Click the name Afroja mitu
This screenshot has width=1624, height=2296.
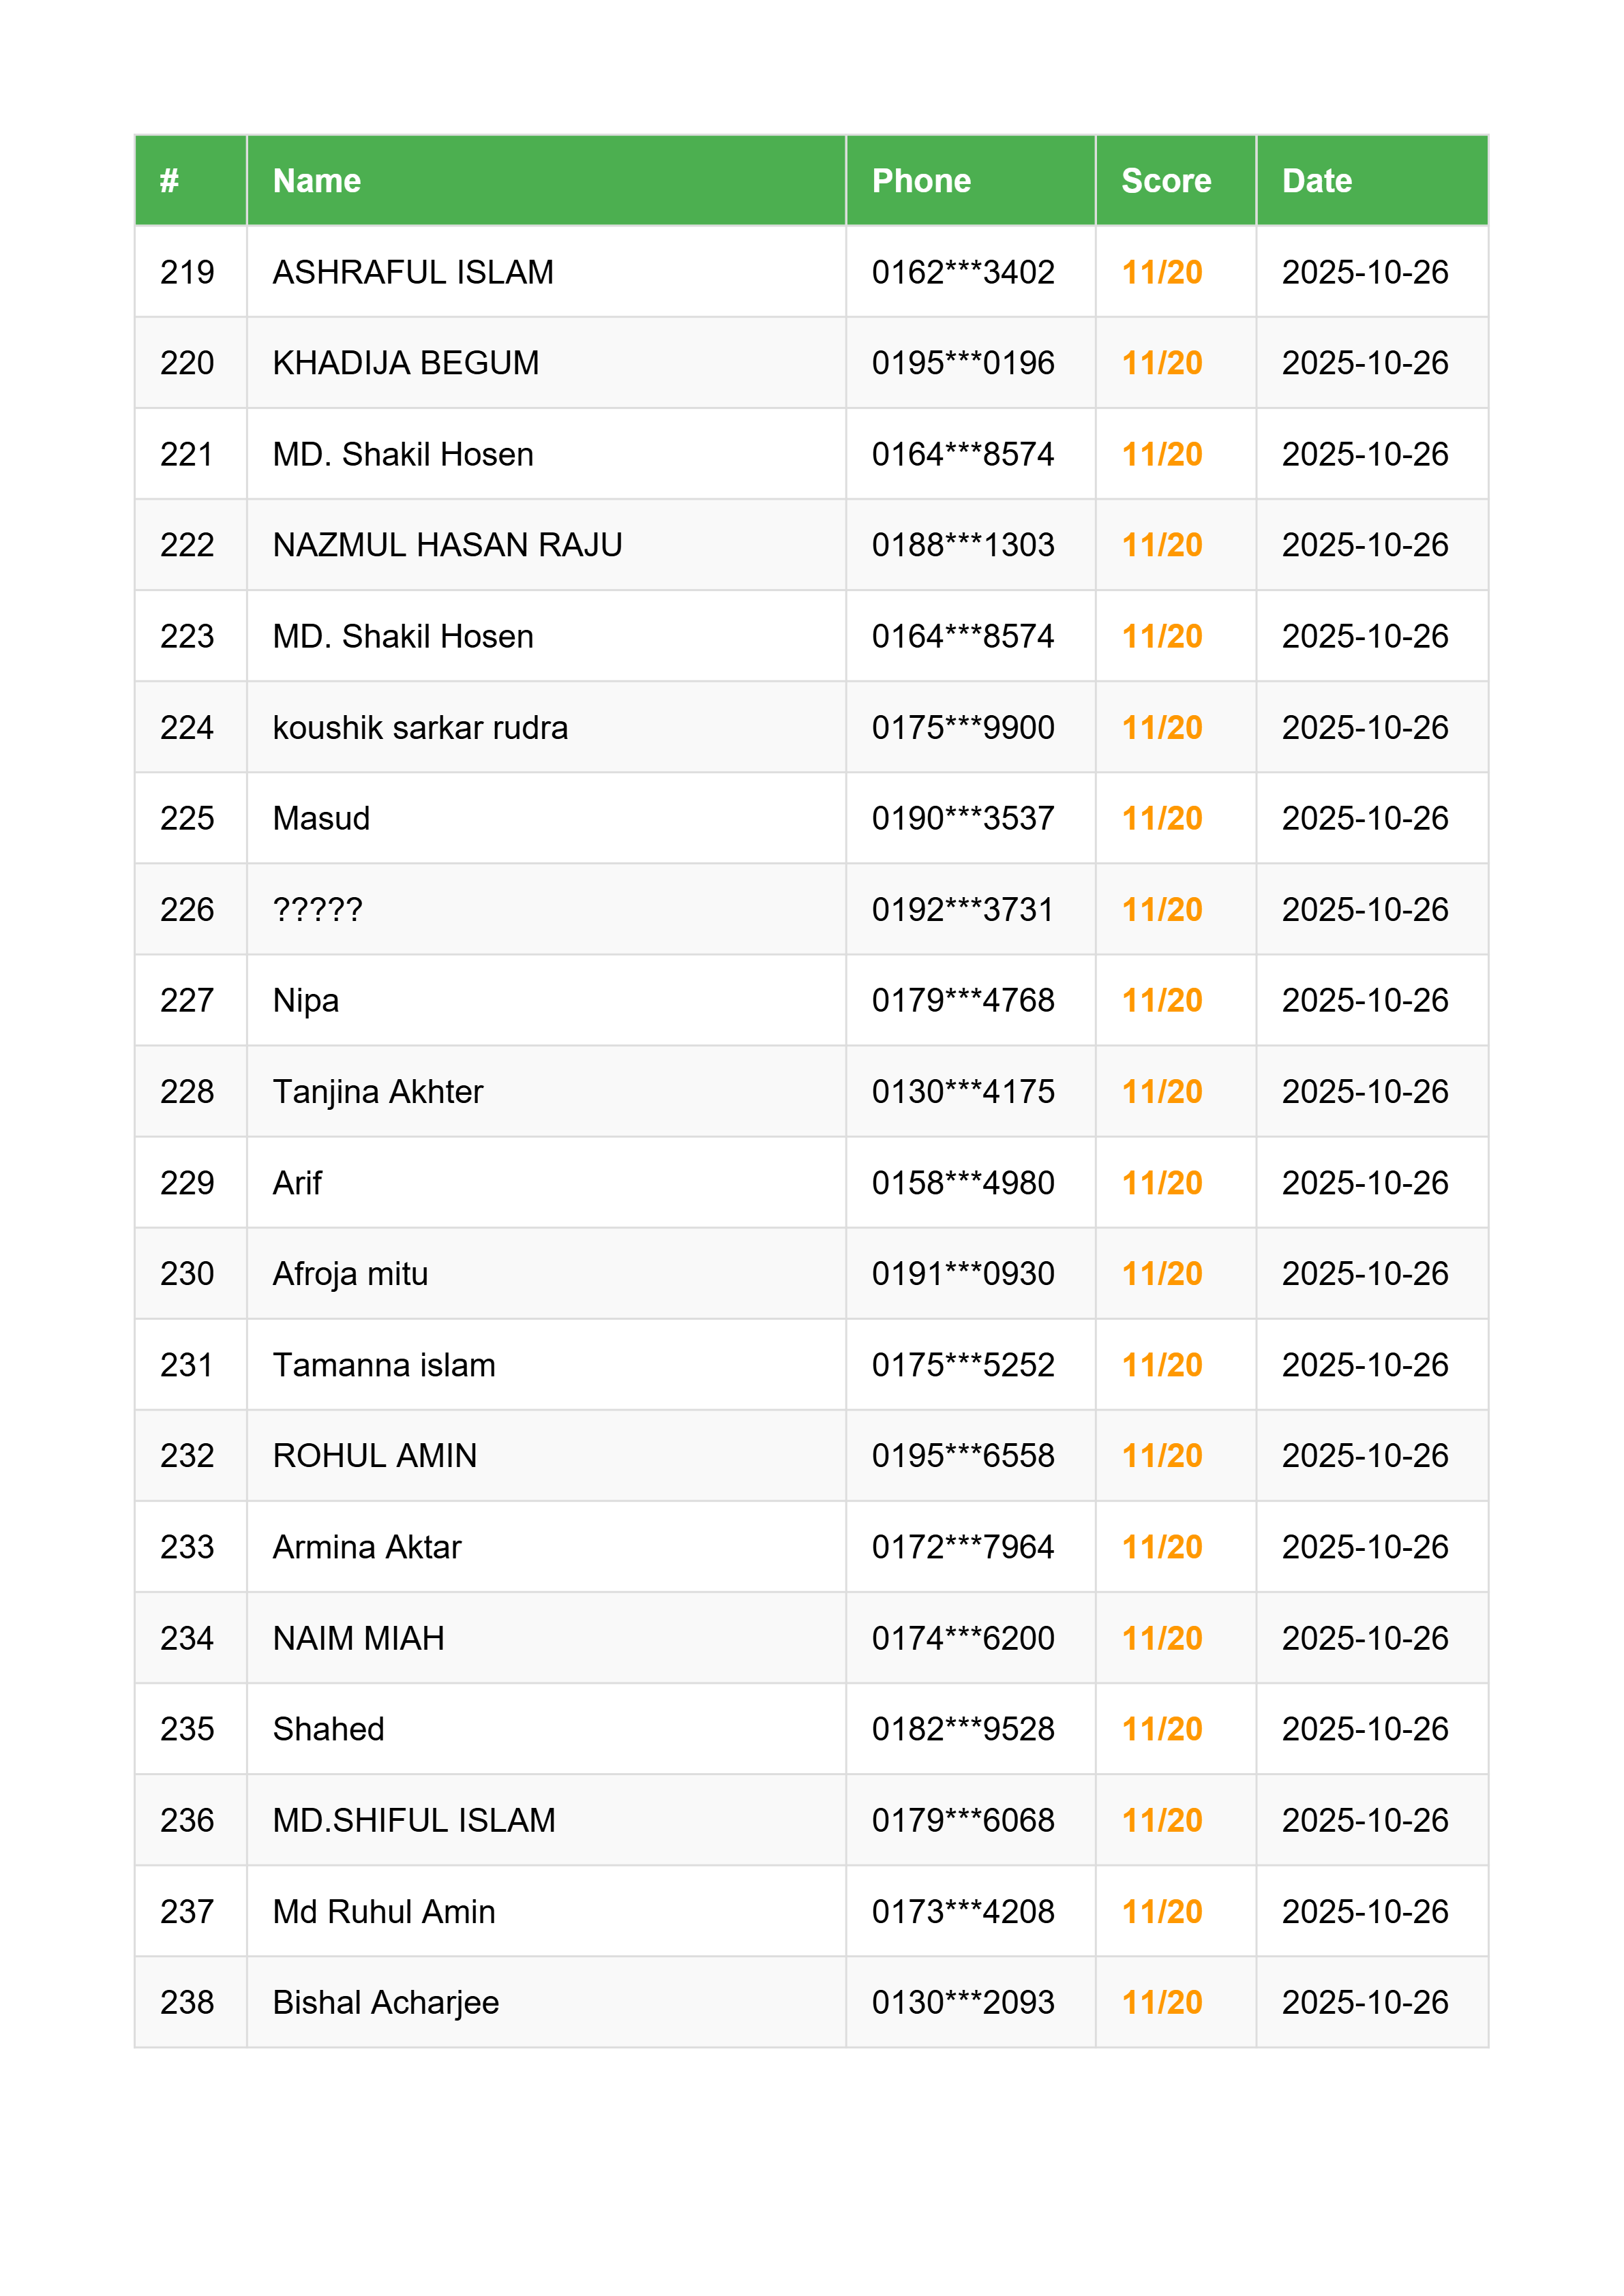point(350,1273)
